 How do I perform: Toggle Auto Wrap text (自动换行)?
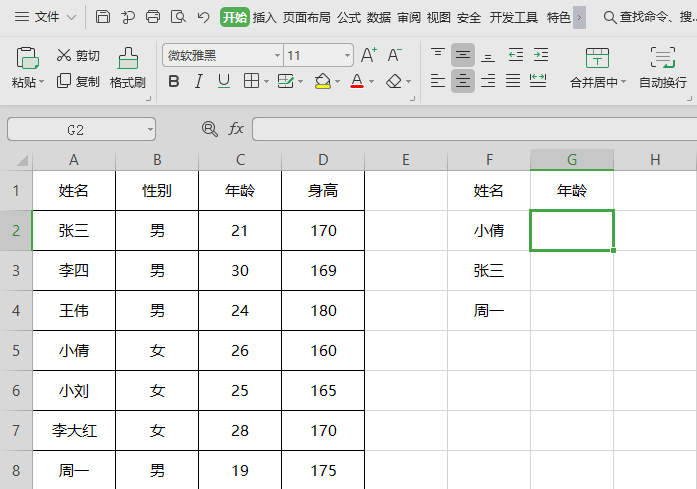662,68
